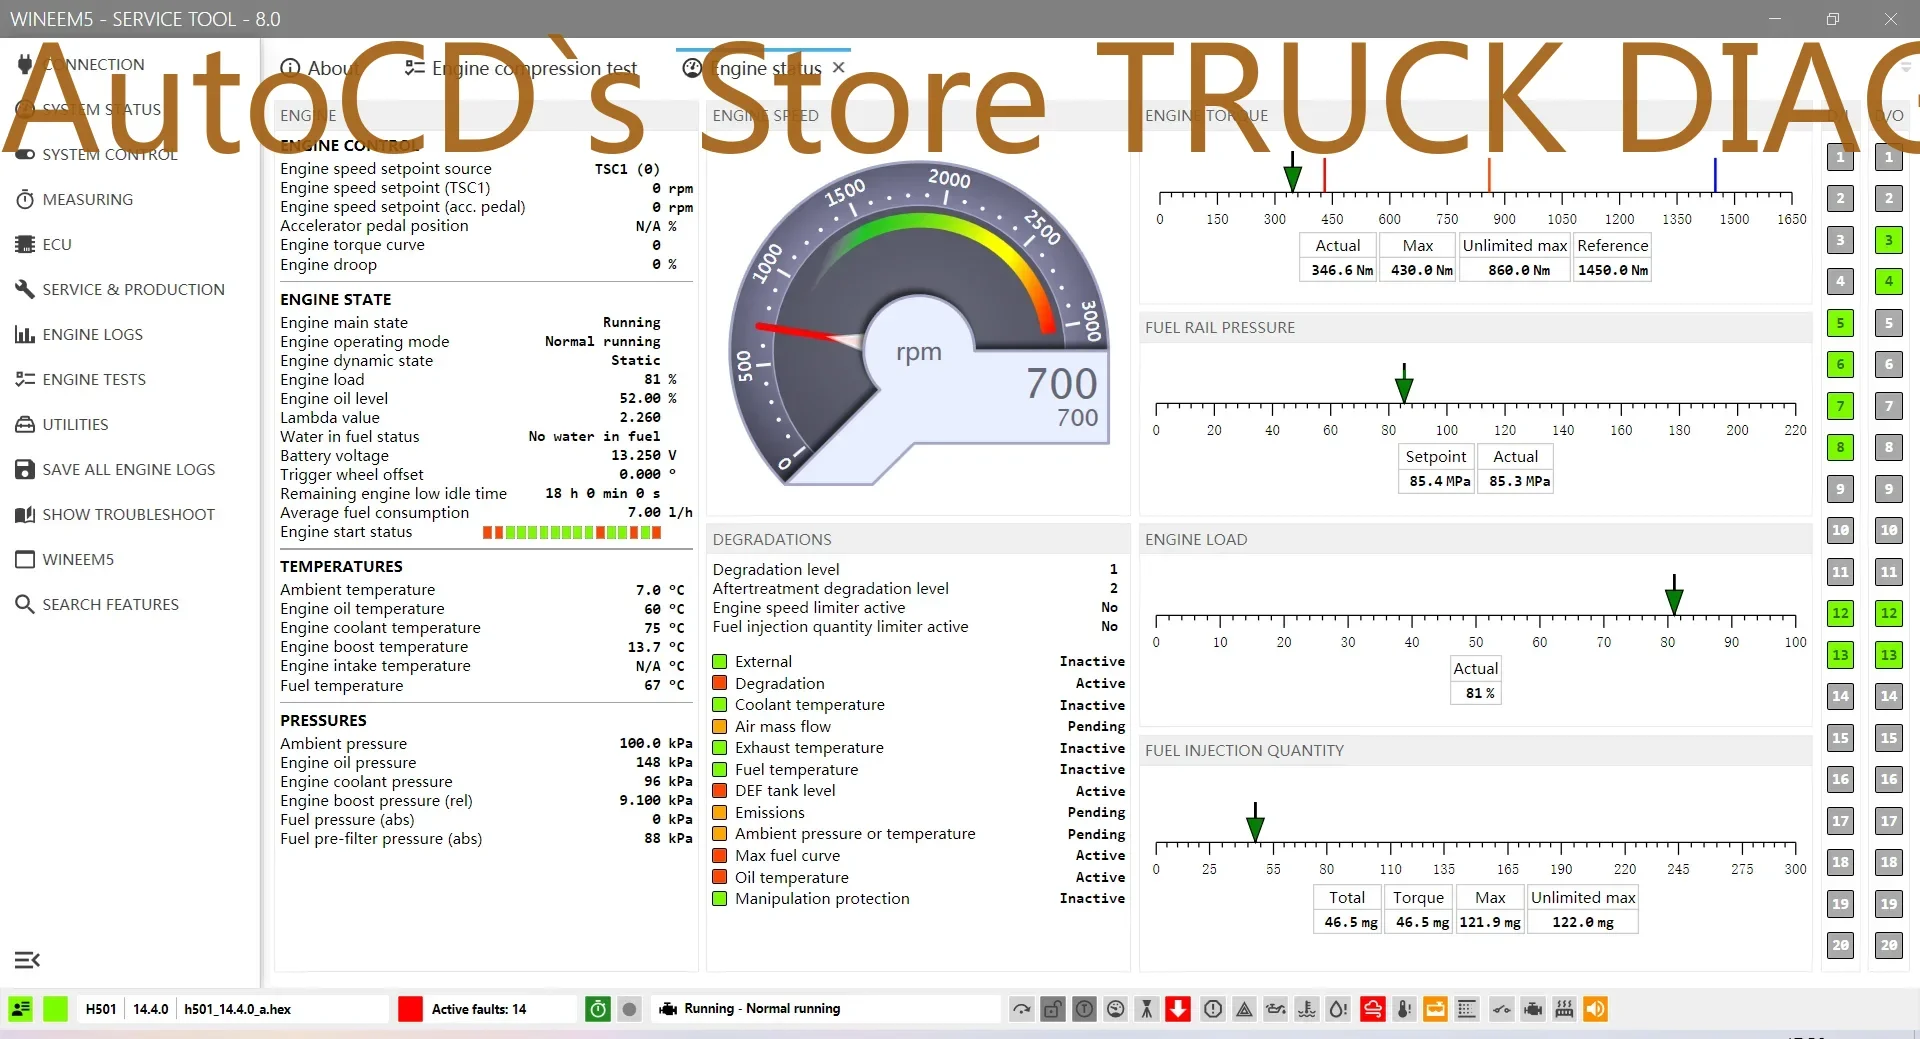
Task: Collapse the sidebar using the menu-fold icon
Action: [x=27, y=960]
